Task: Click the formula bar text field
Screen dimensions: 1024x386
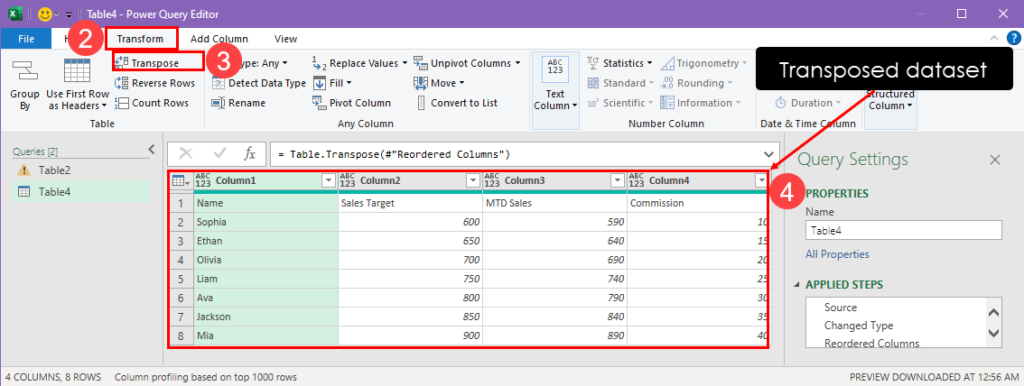Action: point(516,155)
